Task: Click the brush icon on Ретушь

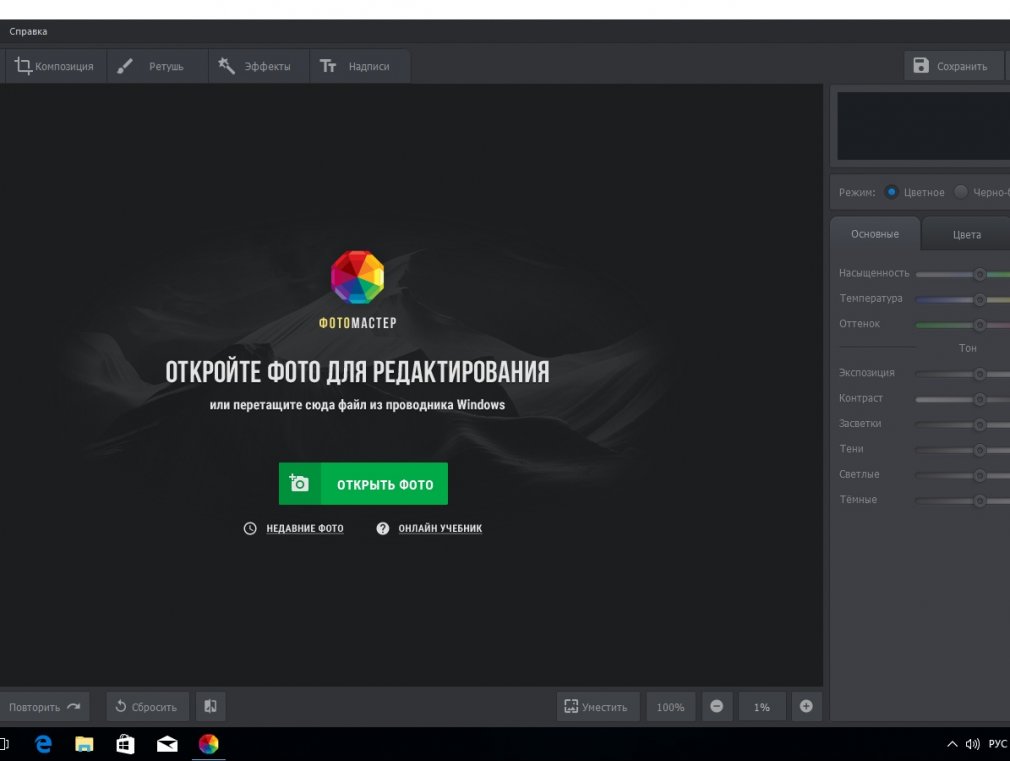Action: pyautogui.click(x=125, y=66)
